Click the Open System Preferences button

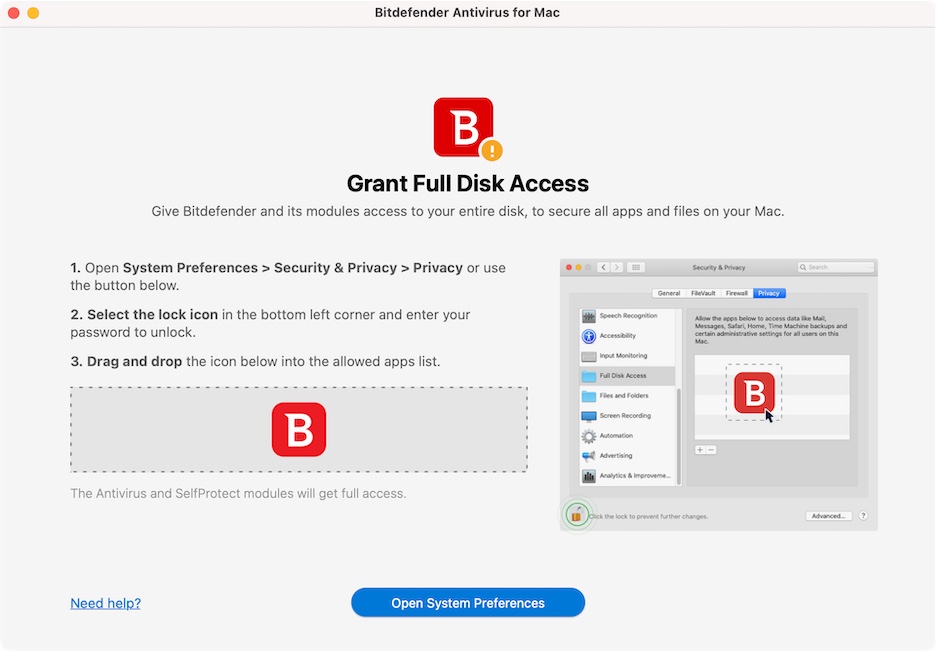point(467,603)
